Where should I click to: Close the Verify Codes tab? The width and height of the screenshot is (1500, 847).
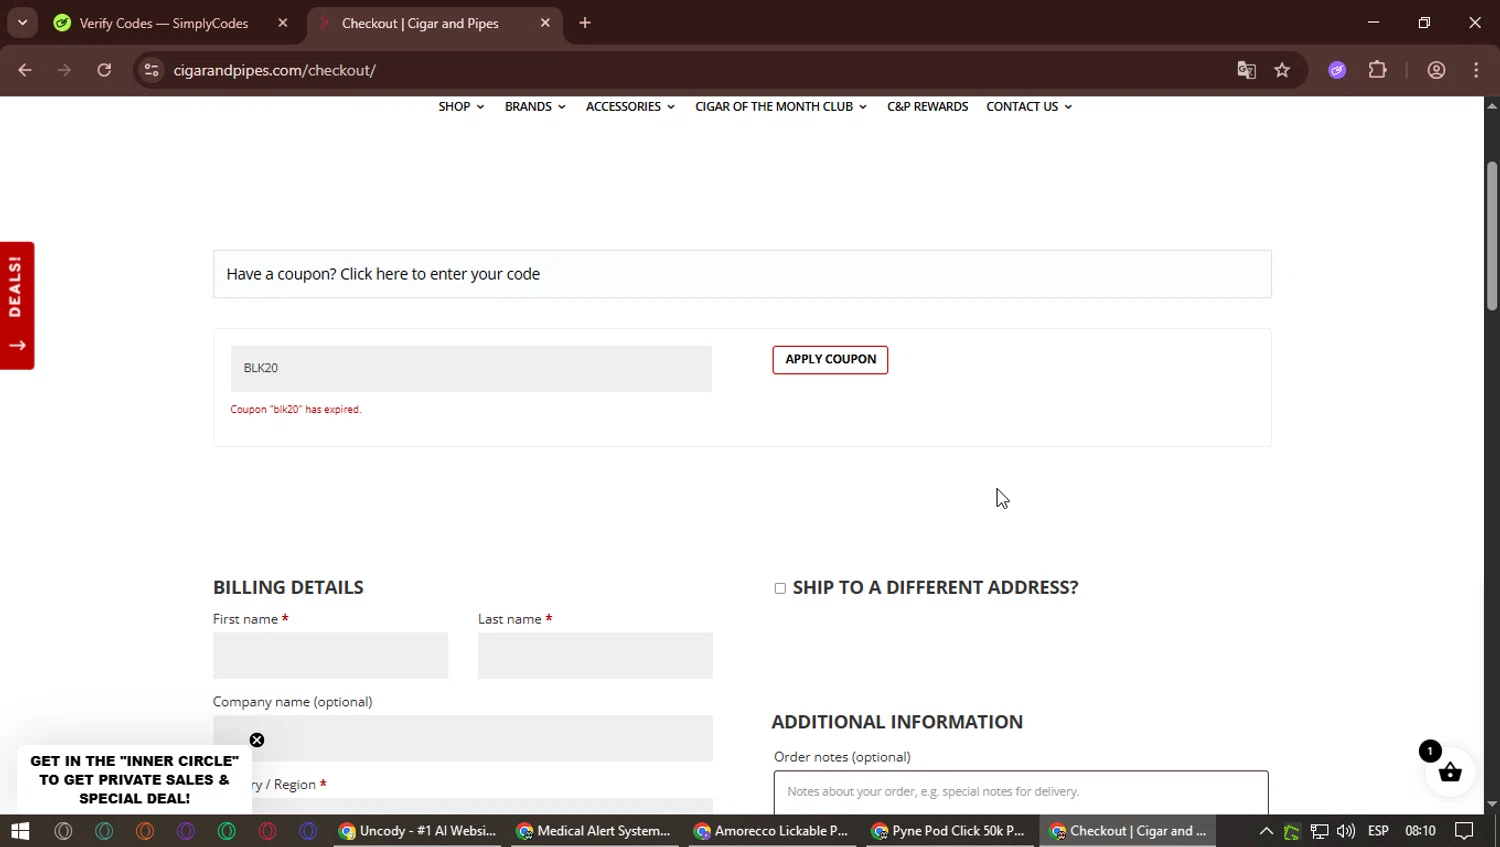(x=283, y=23)
